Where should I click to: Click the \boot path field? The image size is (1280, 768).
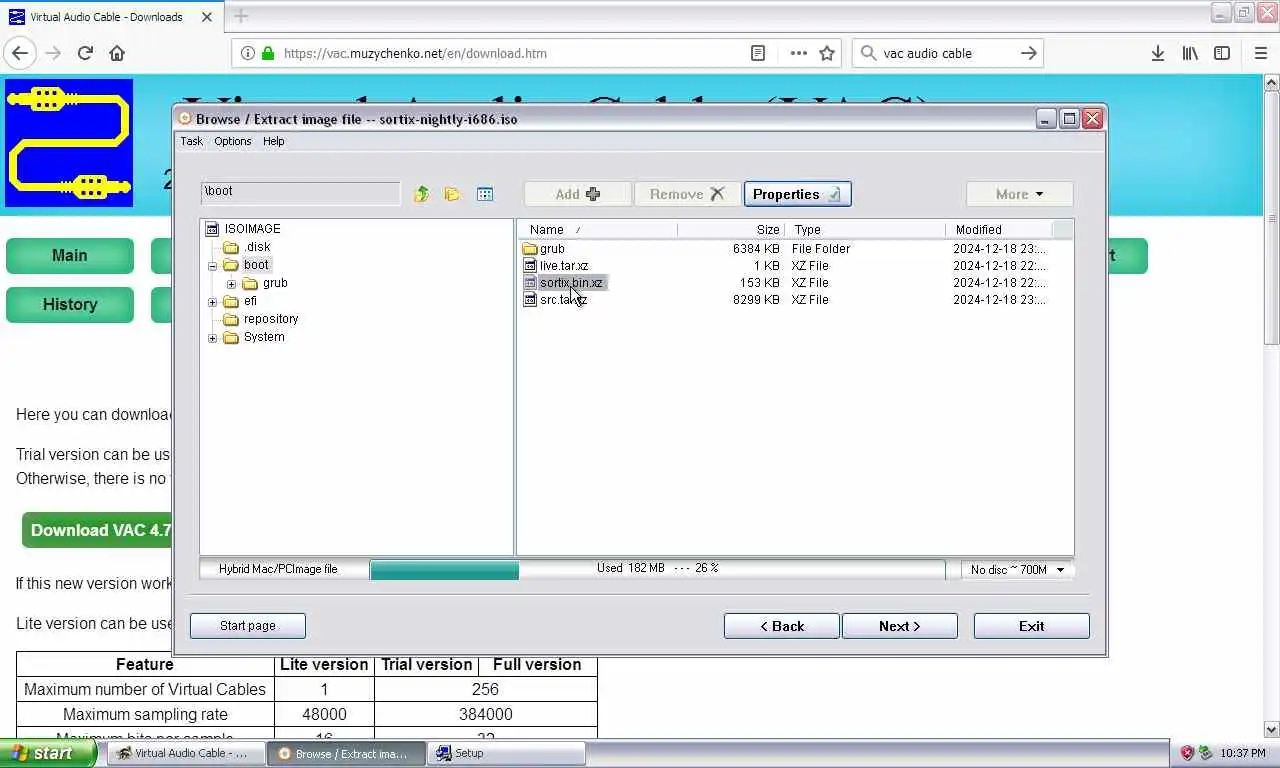pyautogui.click(x=300, y=192)
